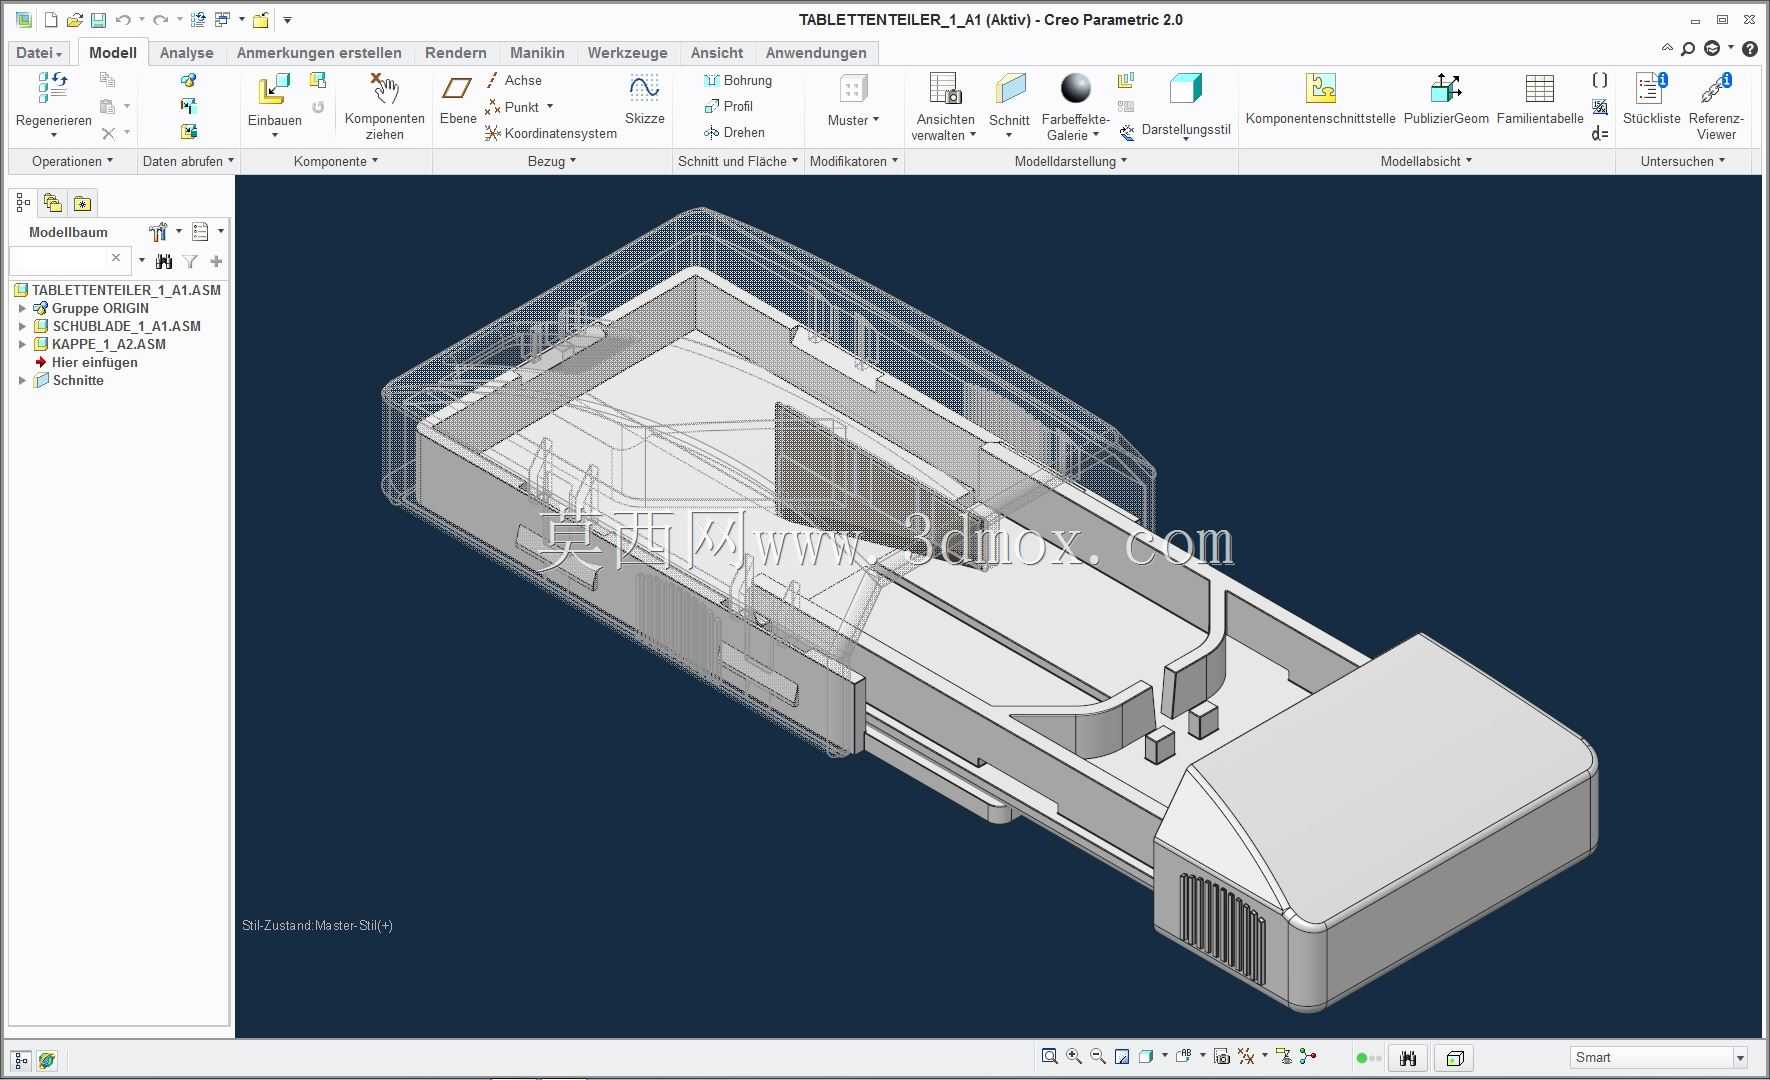Toggle find binoculars button in status bar

(x=1408, y=1058)
